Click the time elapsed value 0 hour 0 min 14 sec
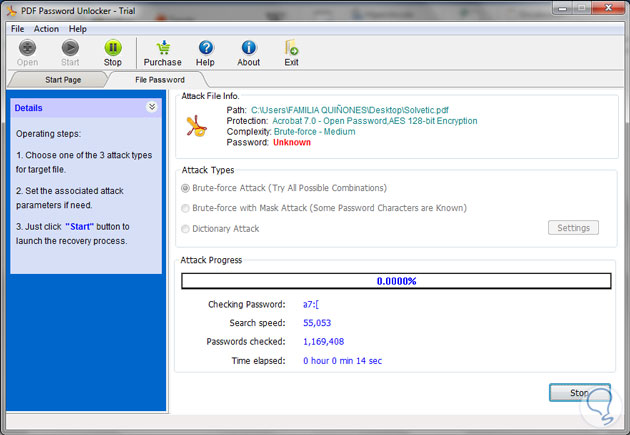 pyautogui.click(x=342, y=361)
